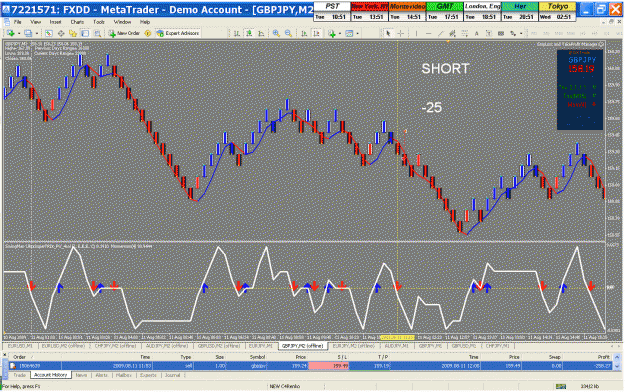Open the Strategy Tester icon
This screenshot has width=625, height=392.
(97, 33)
